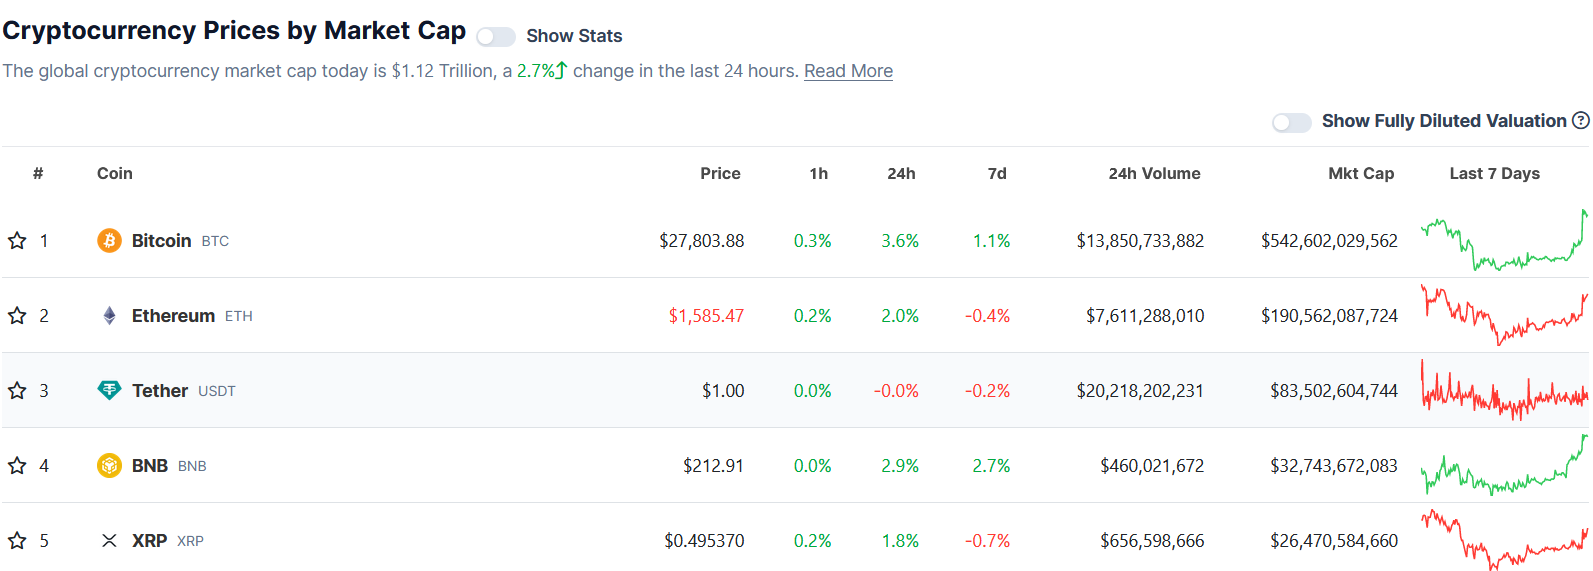Click the Tether coin logo
Image resolution: width=1593 pixels, height=571 pixels.
pos(109,391)
